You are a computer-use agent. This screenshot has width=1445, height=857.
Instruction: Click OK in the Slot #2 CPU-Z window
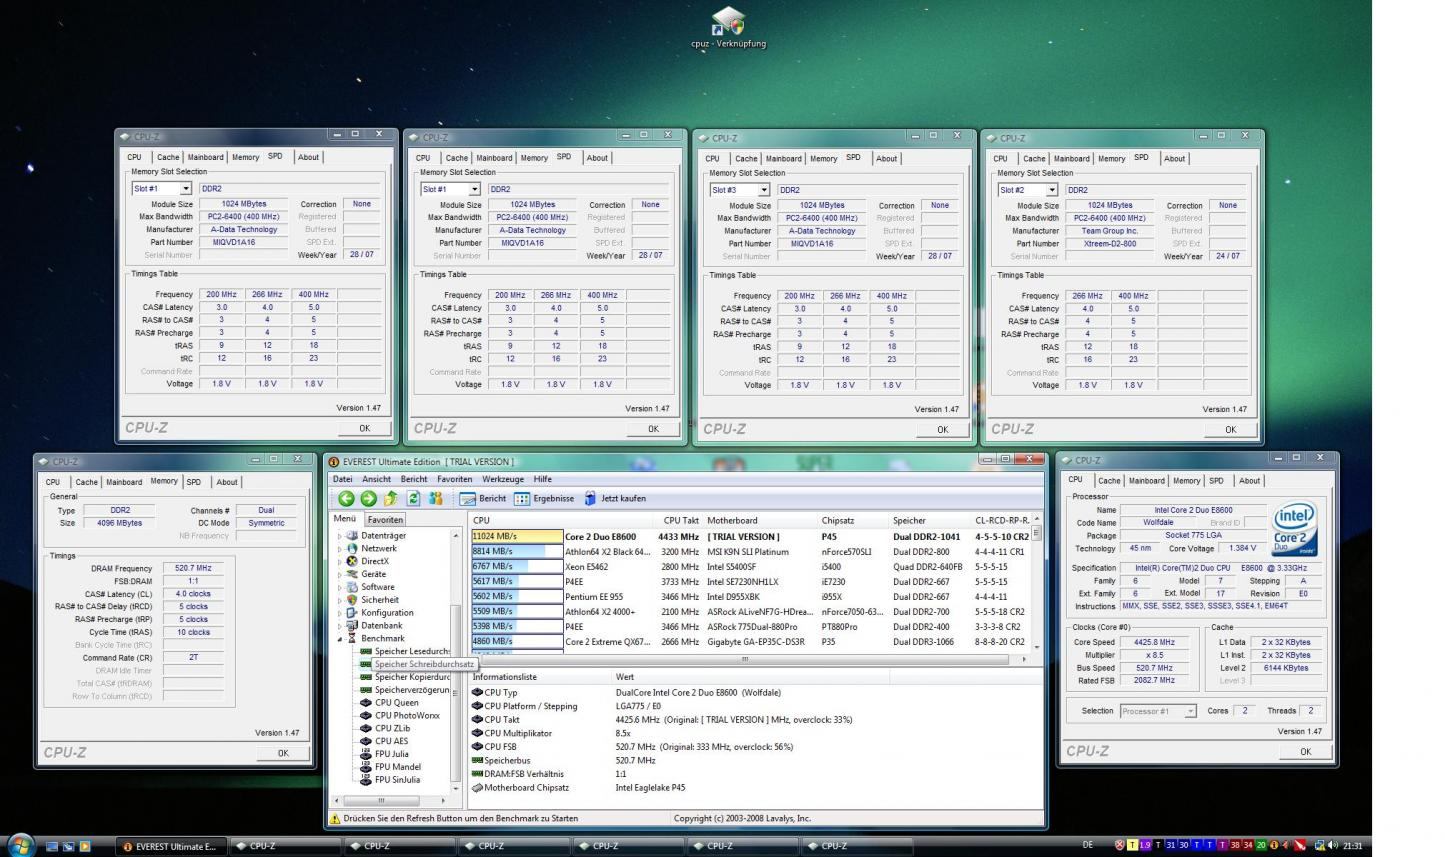[x=1230, y=429]
